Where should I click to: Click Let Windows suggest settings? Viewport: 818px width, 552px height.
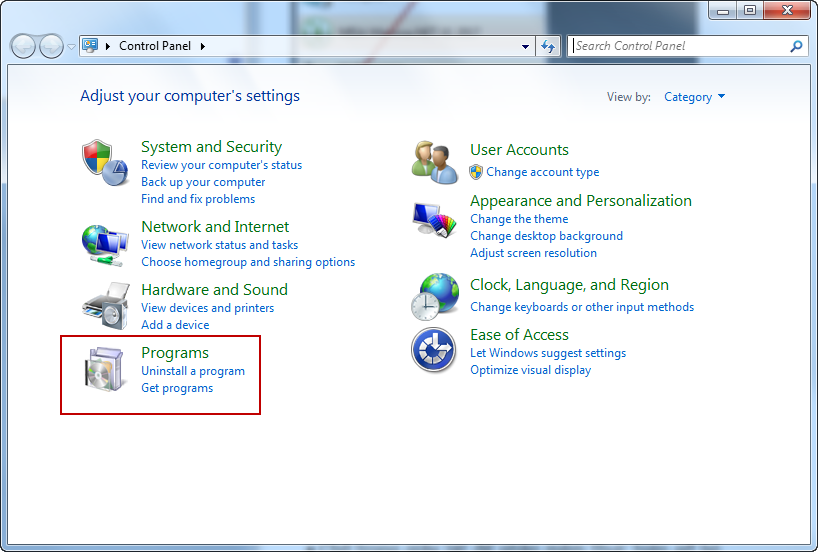click(548, 353)
